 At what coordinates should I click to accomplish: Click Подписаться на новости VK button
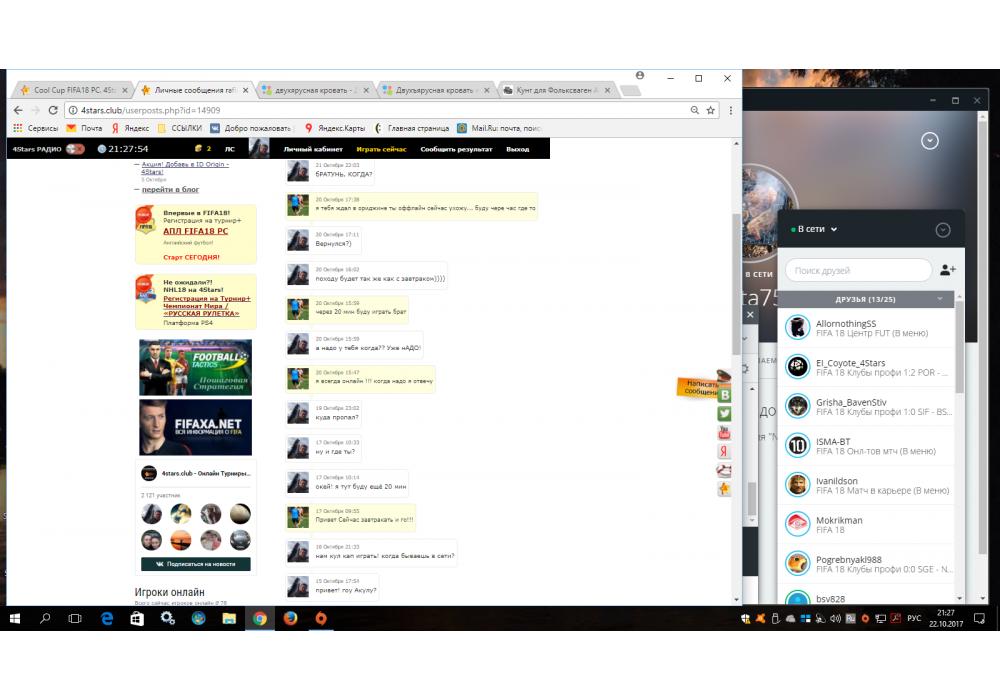click(196, 564)
